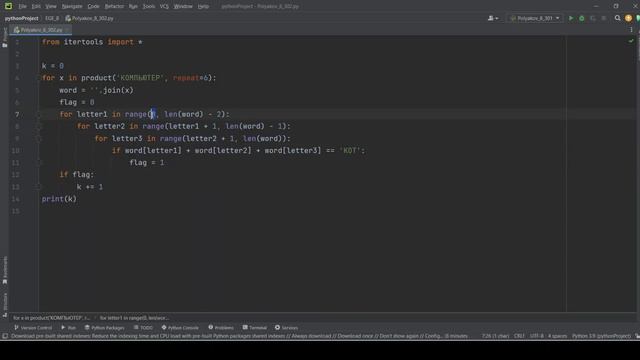Open the Project tool window sidebar

click(x=4, y=37)
